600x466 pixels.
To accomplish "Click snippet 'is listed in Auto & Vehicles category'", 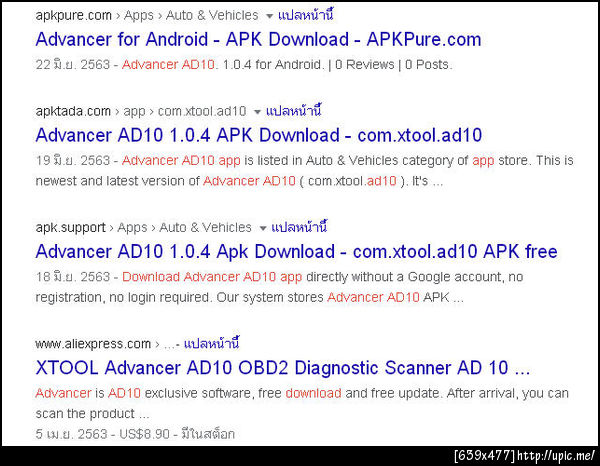I will 356,161.
